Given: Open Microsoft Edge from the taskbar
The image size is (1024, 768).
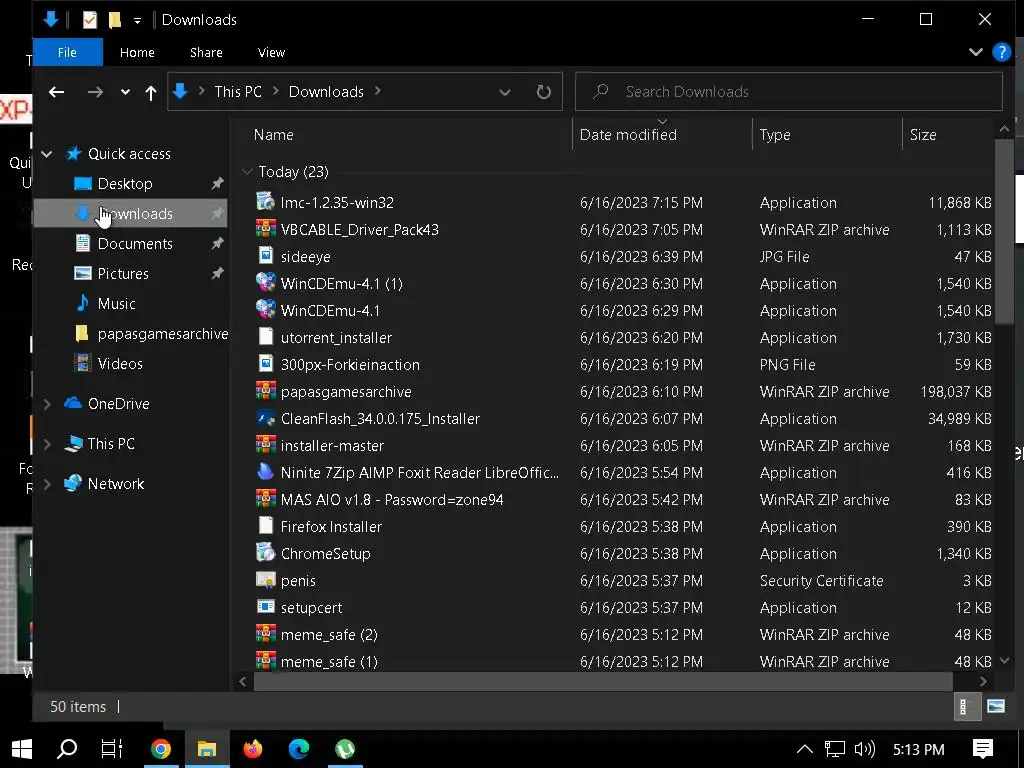Looking at the screenshot, I should point(298,748).
